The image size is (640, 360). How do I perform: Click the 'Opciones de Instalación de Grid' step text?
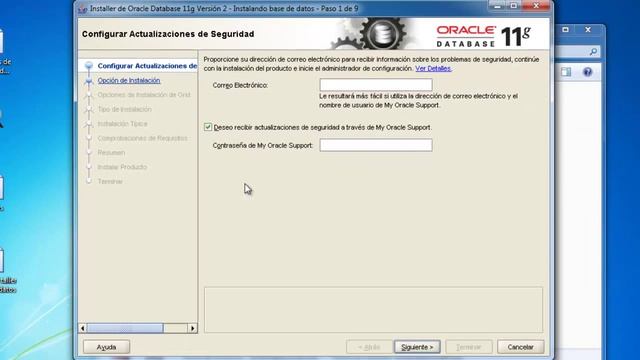(144, 95)
